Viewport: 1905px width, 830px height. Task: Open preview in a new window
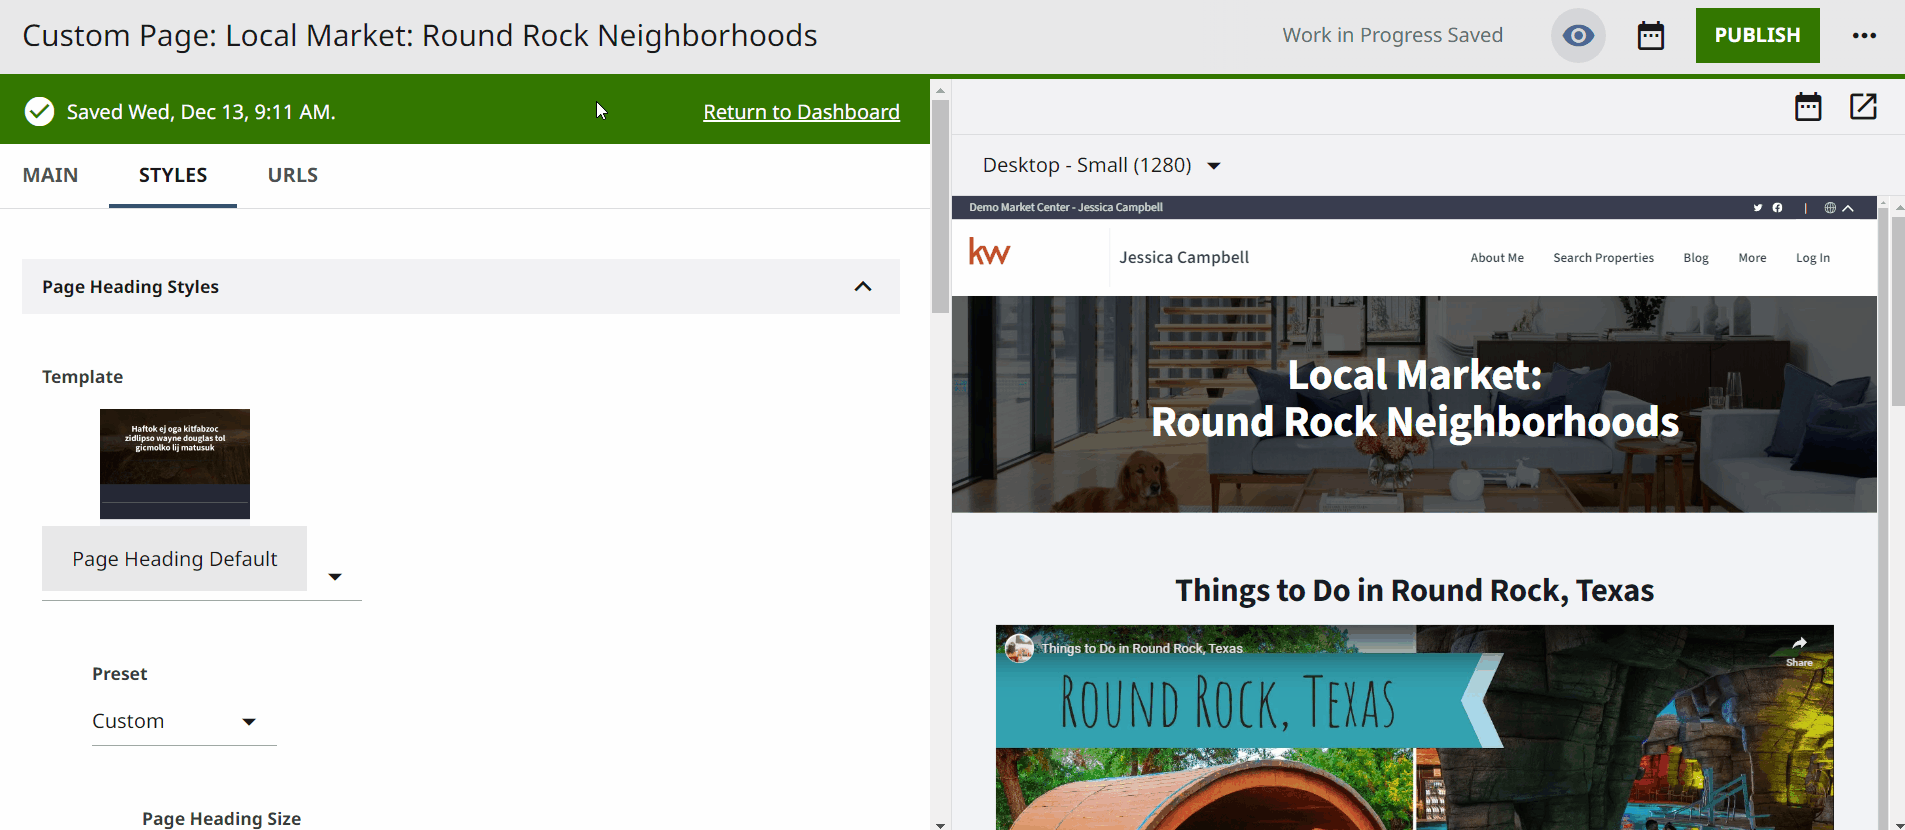[x=1862, y=107]
